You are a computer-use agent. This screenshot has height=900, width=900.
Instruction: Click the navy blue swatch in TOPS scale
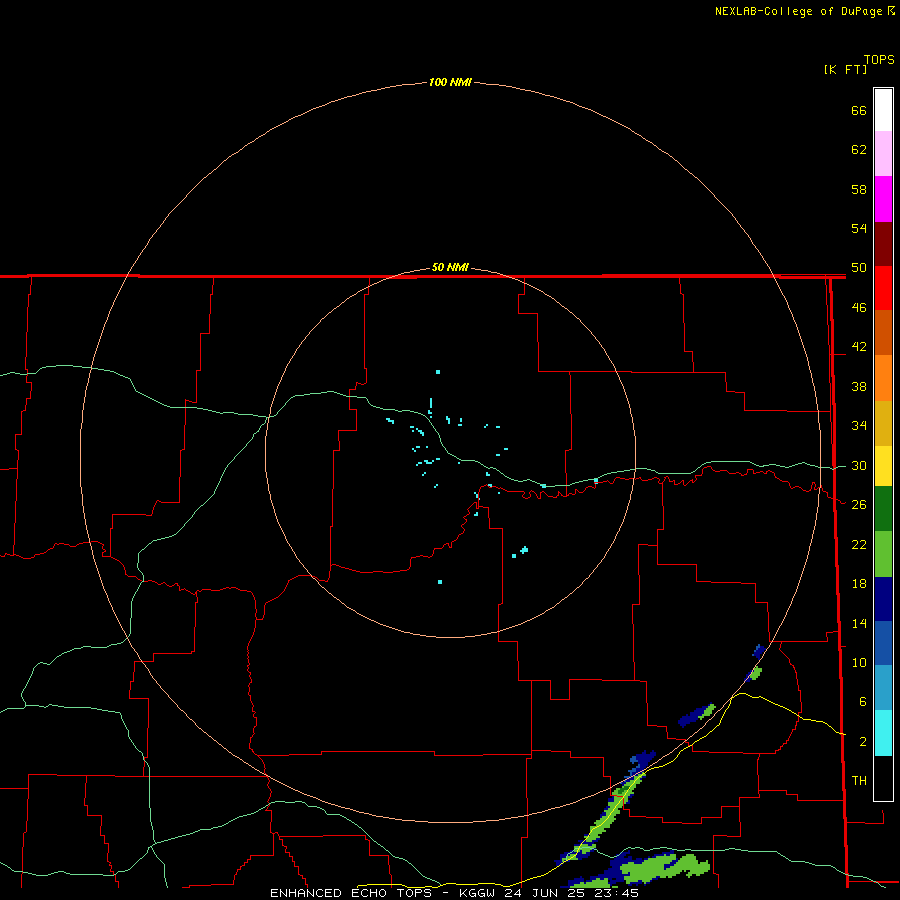(883, 599)
